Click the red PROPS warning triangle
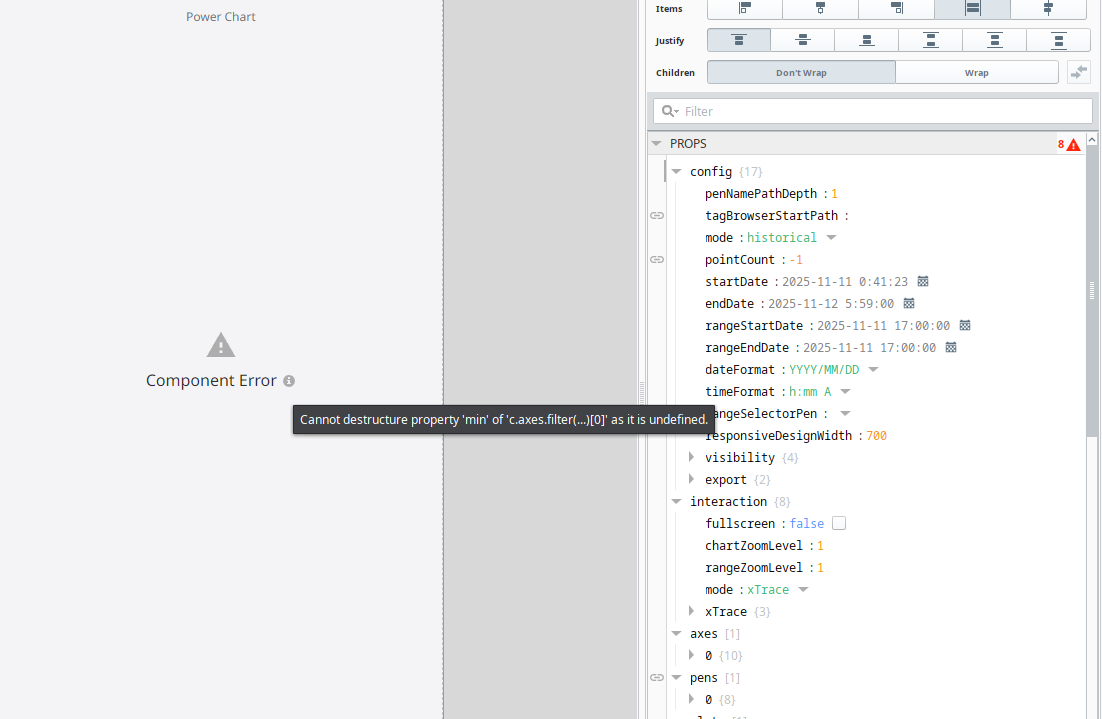 tap(1073, 145)
